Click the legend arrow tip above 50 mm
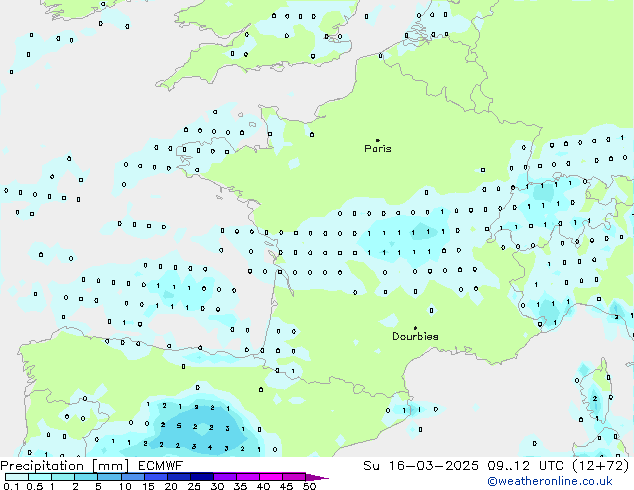 (317, 477)
